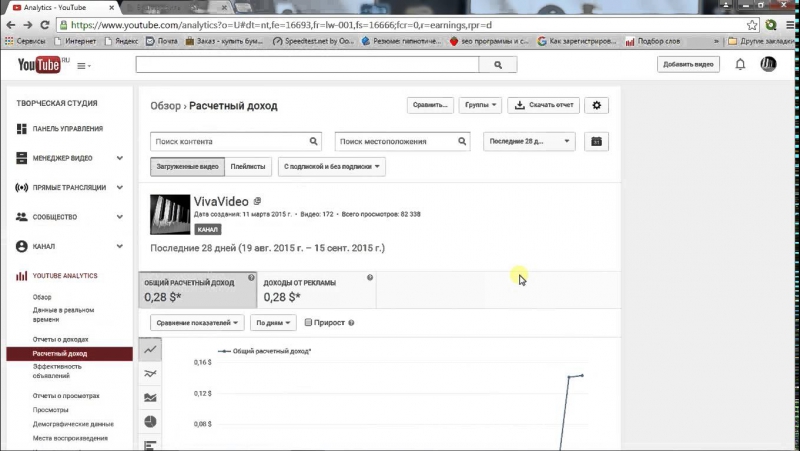Screen dimensions: 800x451
Task: Click browser address bar URL
Action: tap(281, 25)
